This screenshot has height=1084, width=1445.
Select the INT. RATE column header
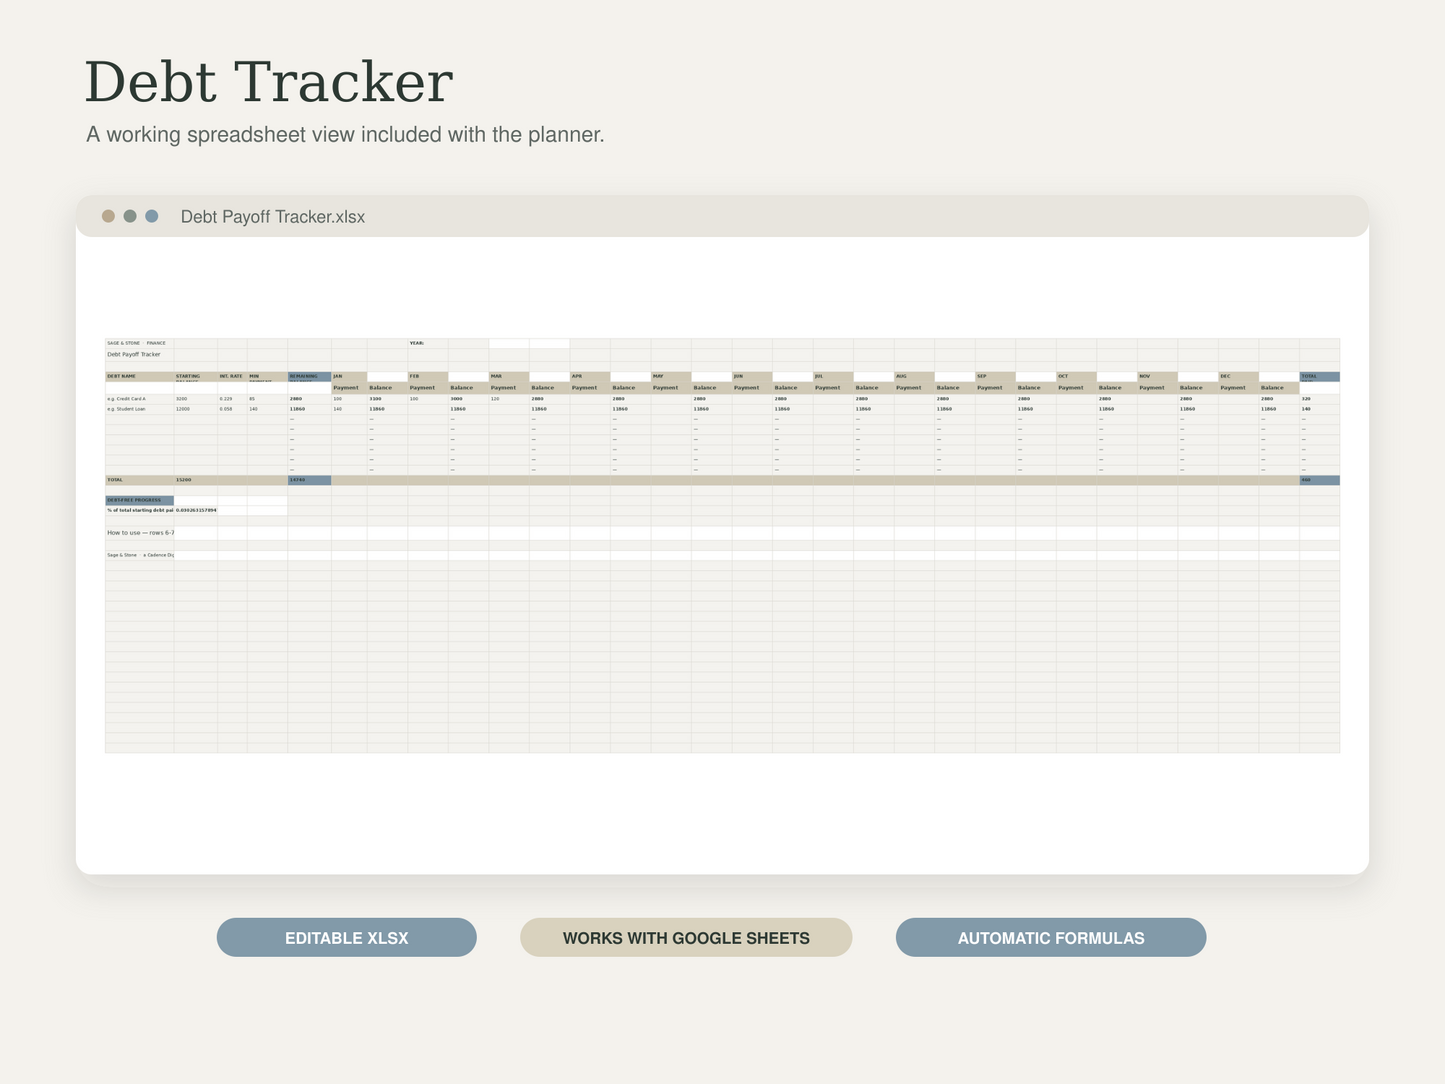pyautogui.click(x=232, y=377)
